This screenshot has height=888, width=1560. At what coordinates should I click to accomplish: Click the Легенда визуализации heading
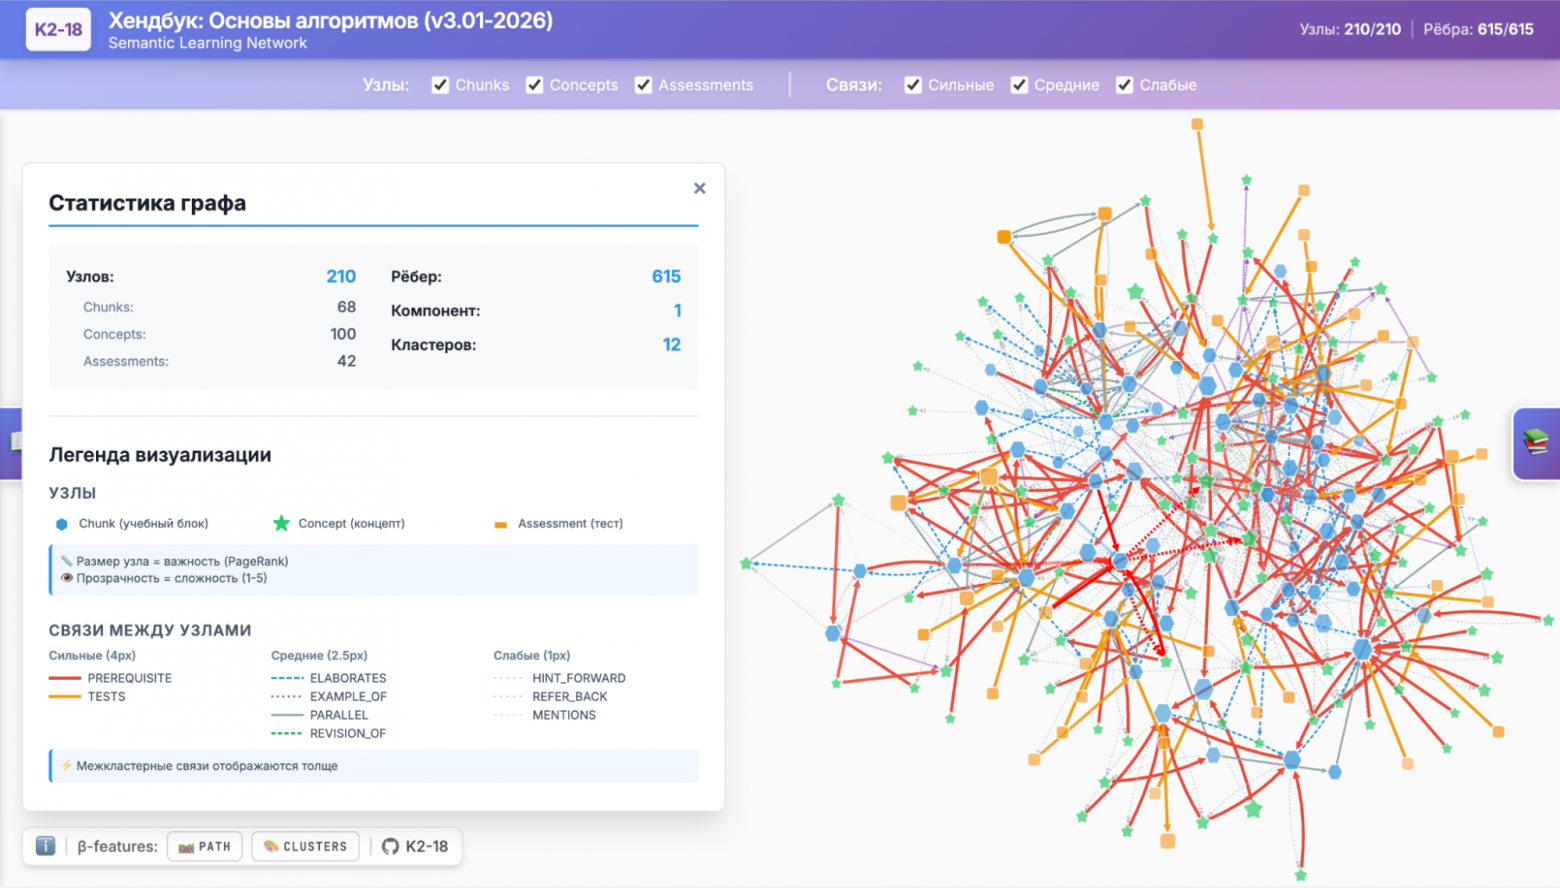(x=160, y=455)
